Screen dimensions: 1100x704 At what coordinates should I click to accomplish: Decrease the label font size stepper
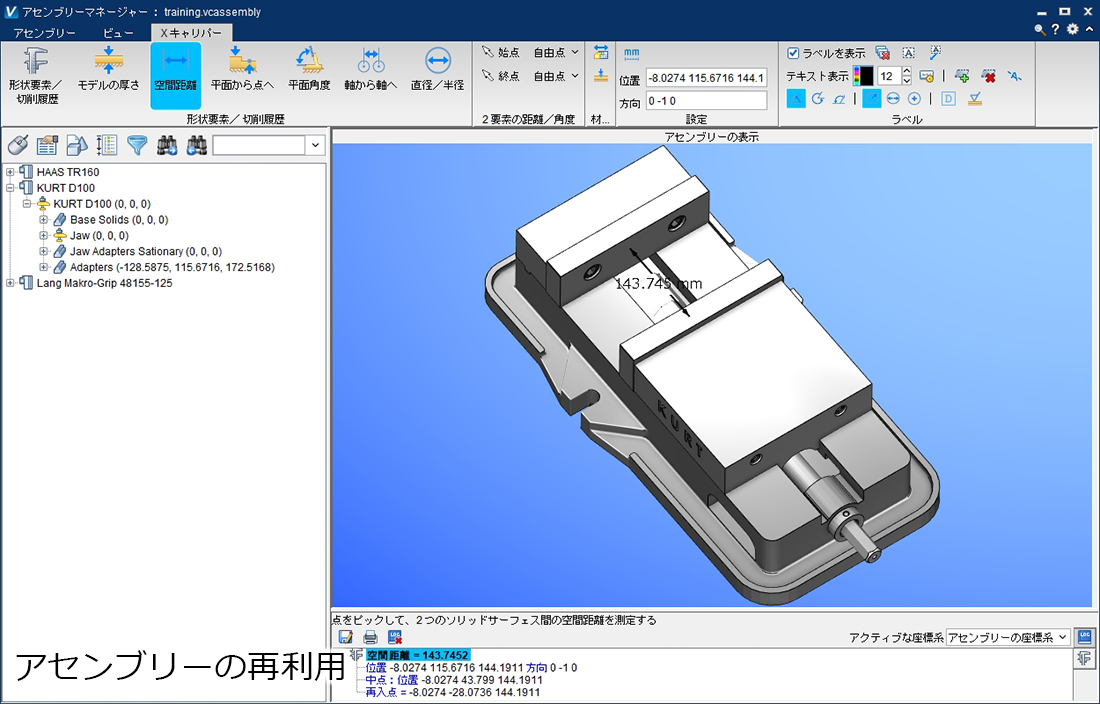(x=906, y=80)
